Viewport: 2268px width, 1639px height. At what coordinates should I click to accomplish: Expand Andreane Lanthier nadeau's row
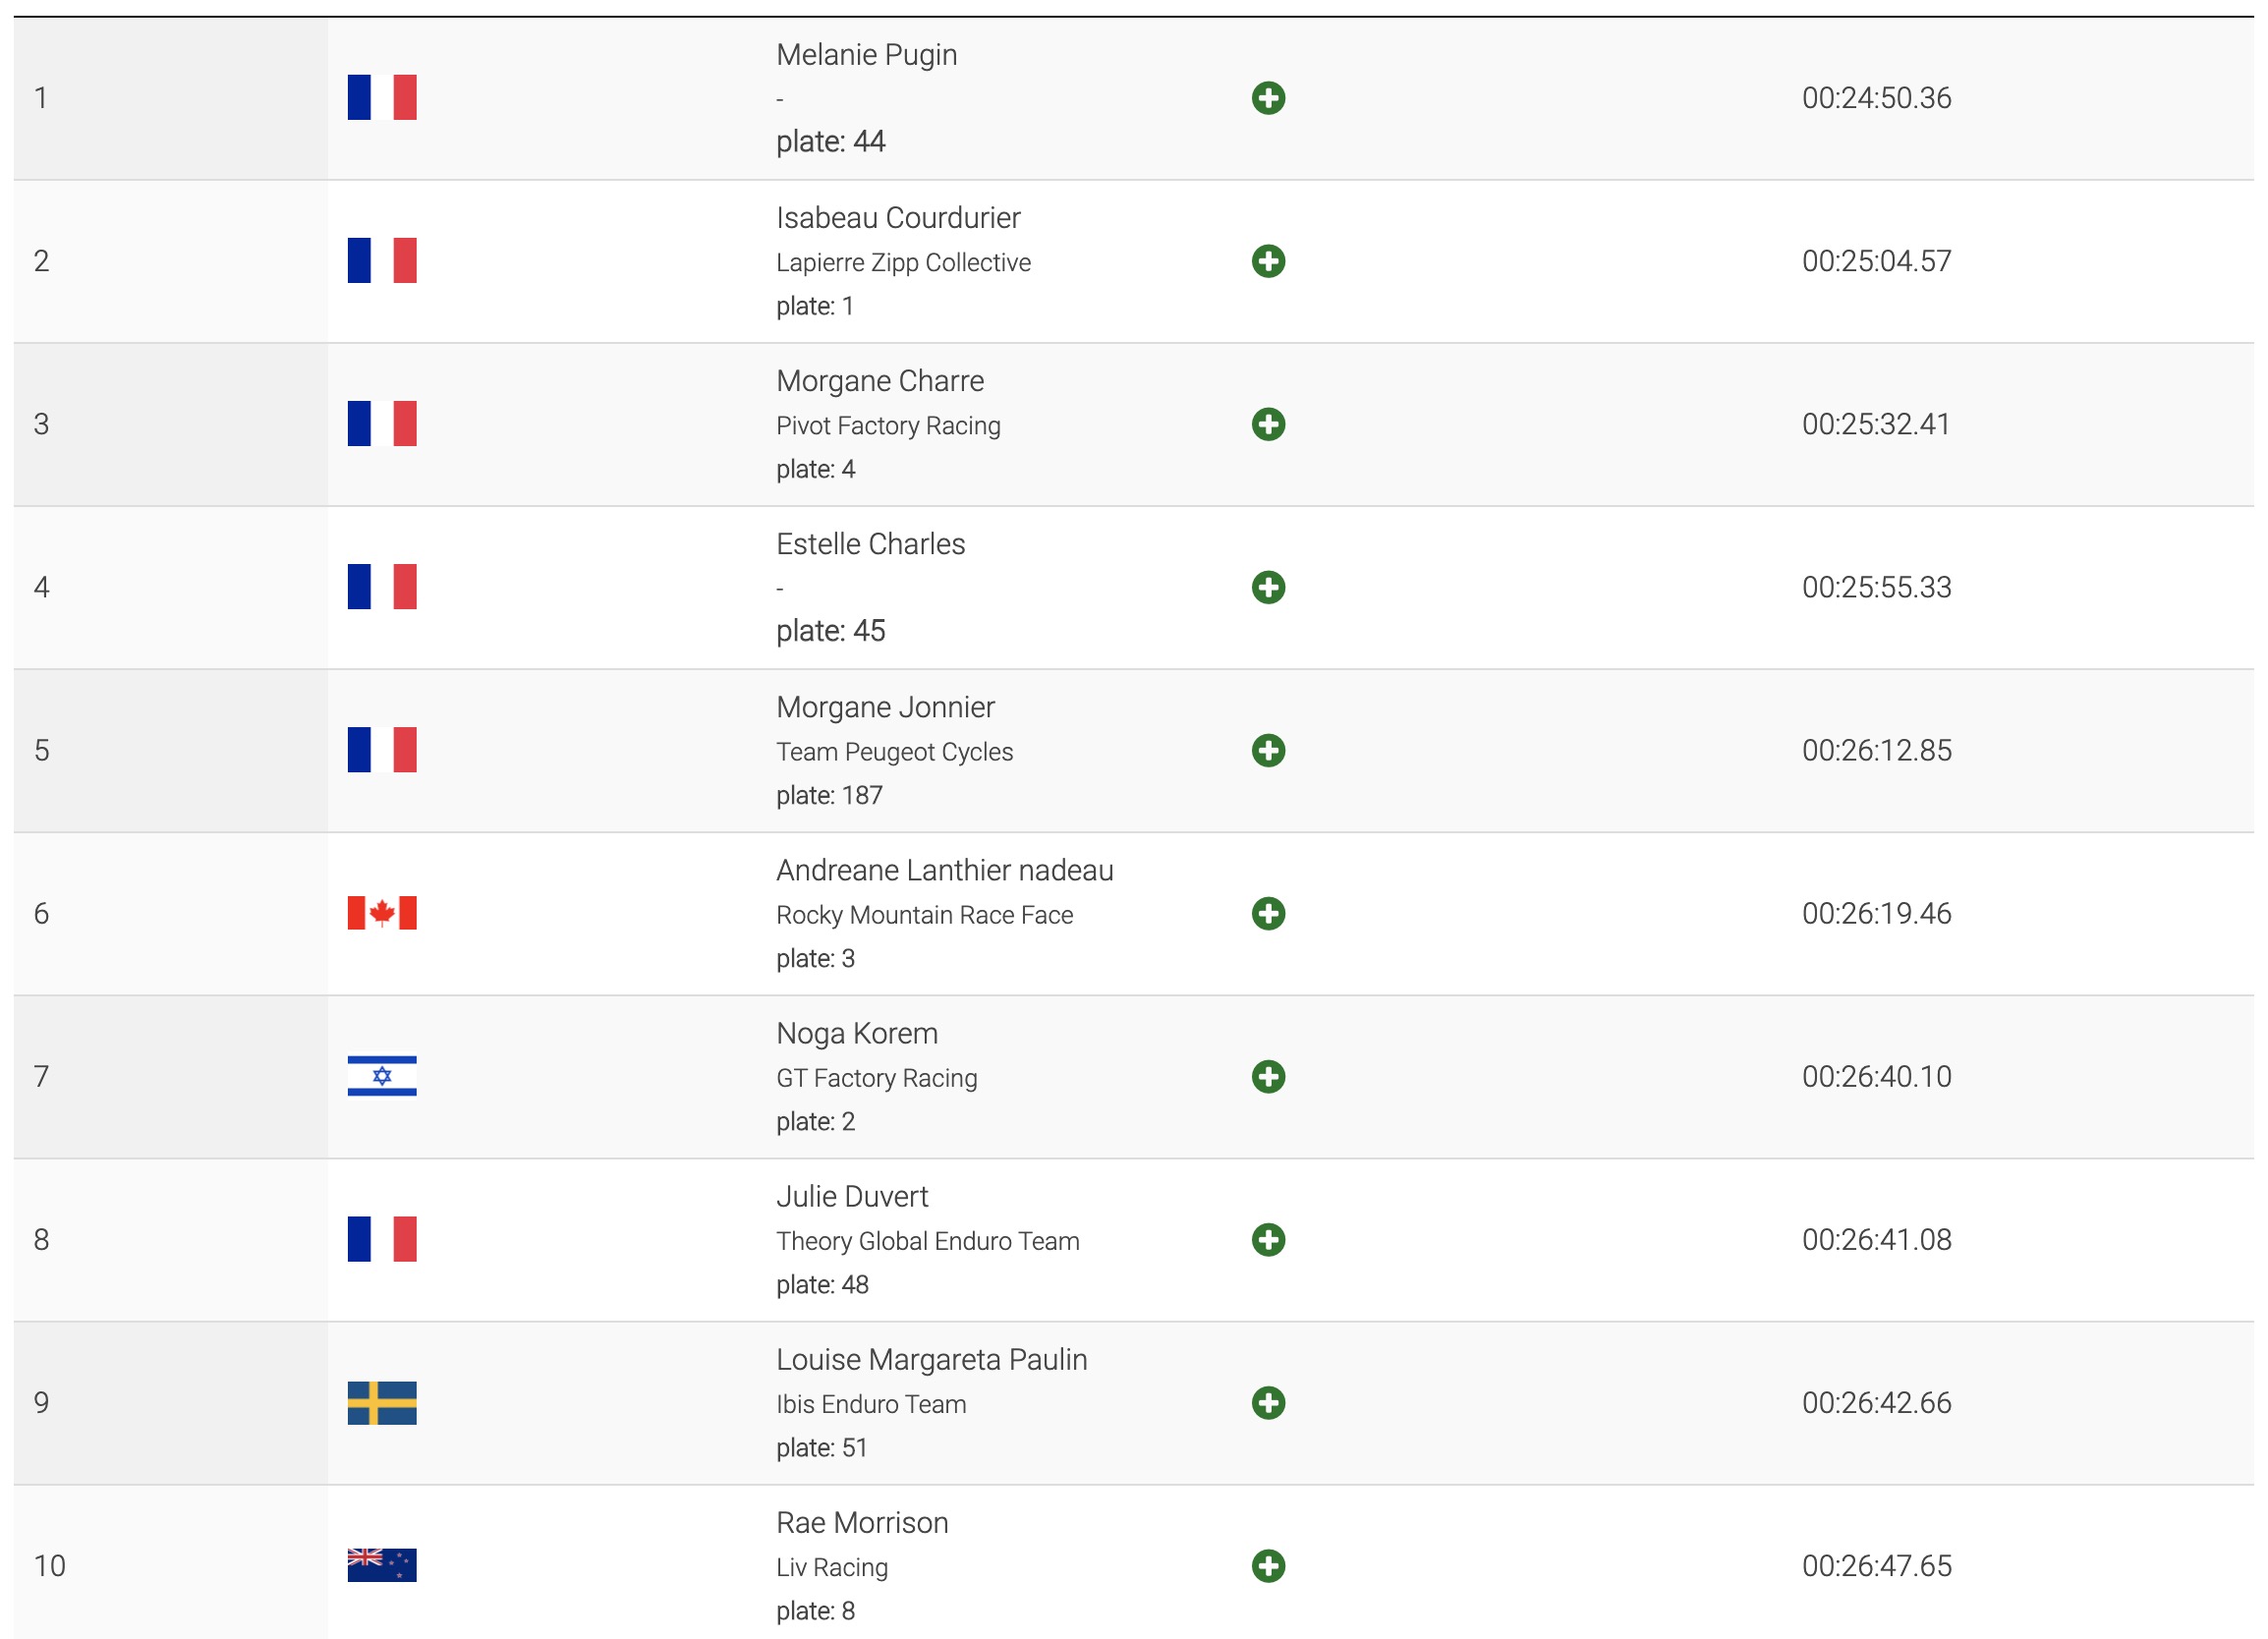[1268, 913]
